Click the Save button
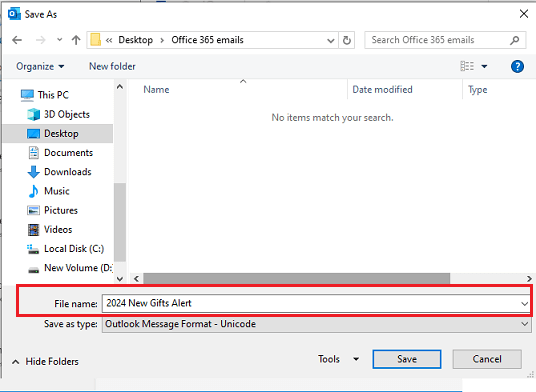This screenshot has height=392, width=536. pyautogui.click(x=407, y=359)
